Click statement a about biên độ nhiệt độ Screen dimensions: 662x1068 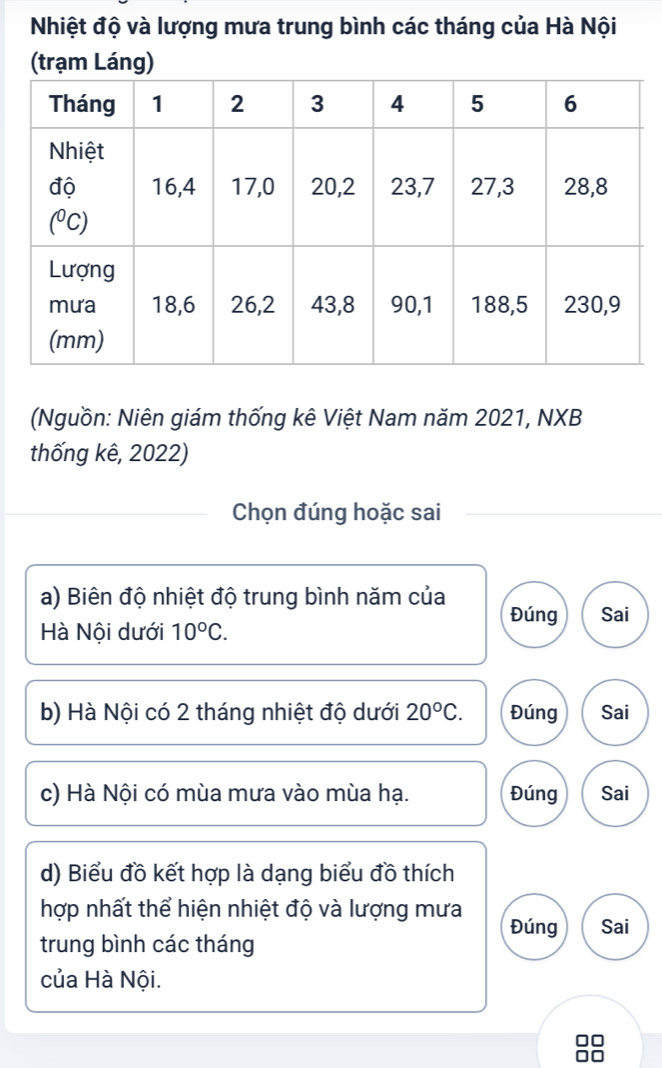tap(256, 614)
